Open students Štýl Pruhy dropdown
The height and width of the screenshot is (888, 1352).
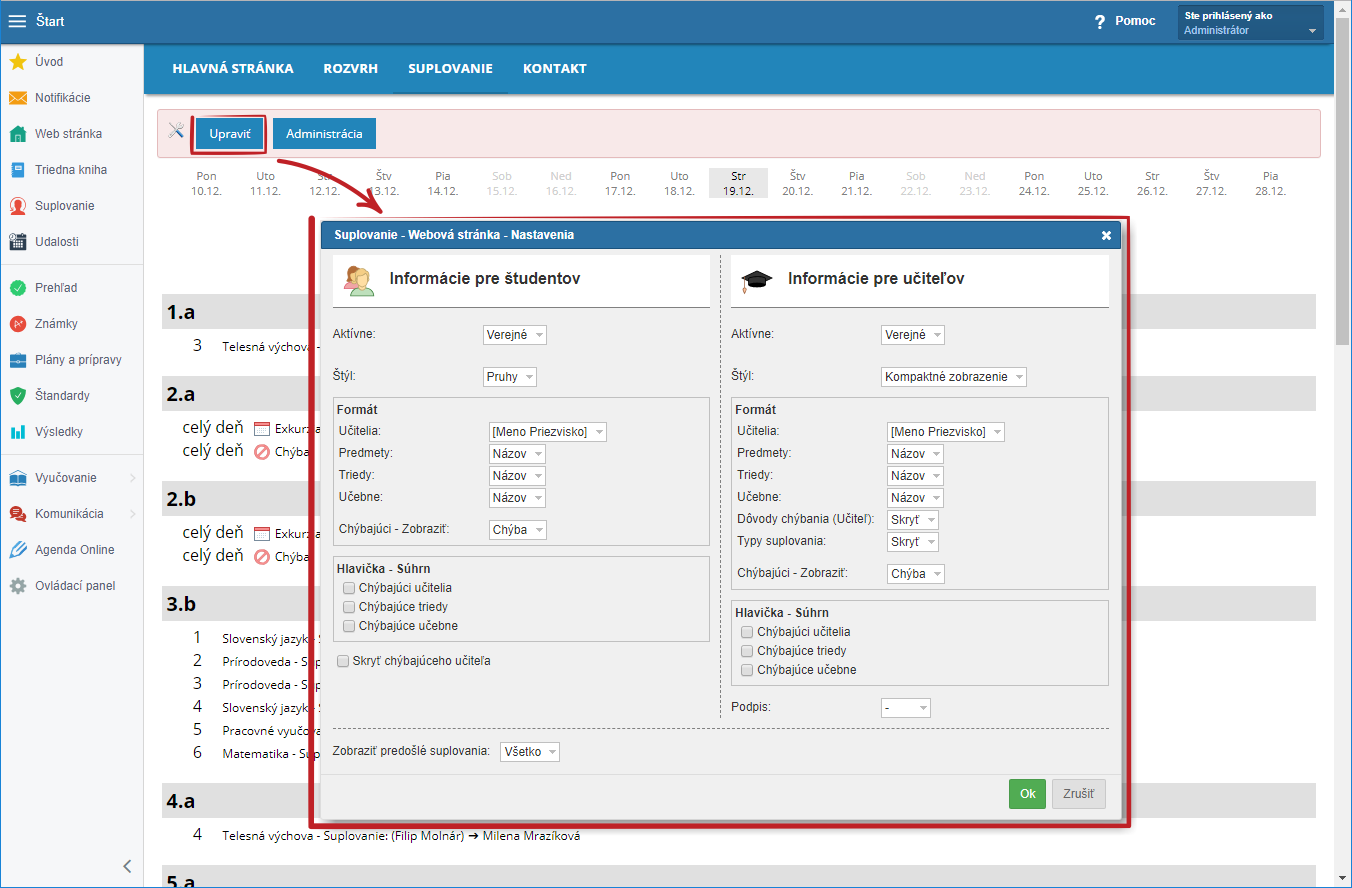(x=510, y=377)
